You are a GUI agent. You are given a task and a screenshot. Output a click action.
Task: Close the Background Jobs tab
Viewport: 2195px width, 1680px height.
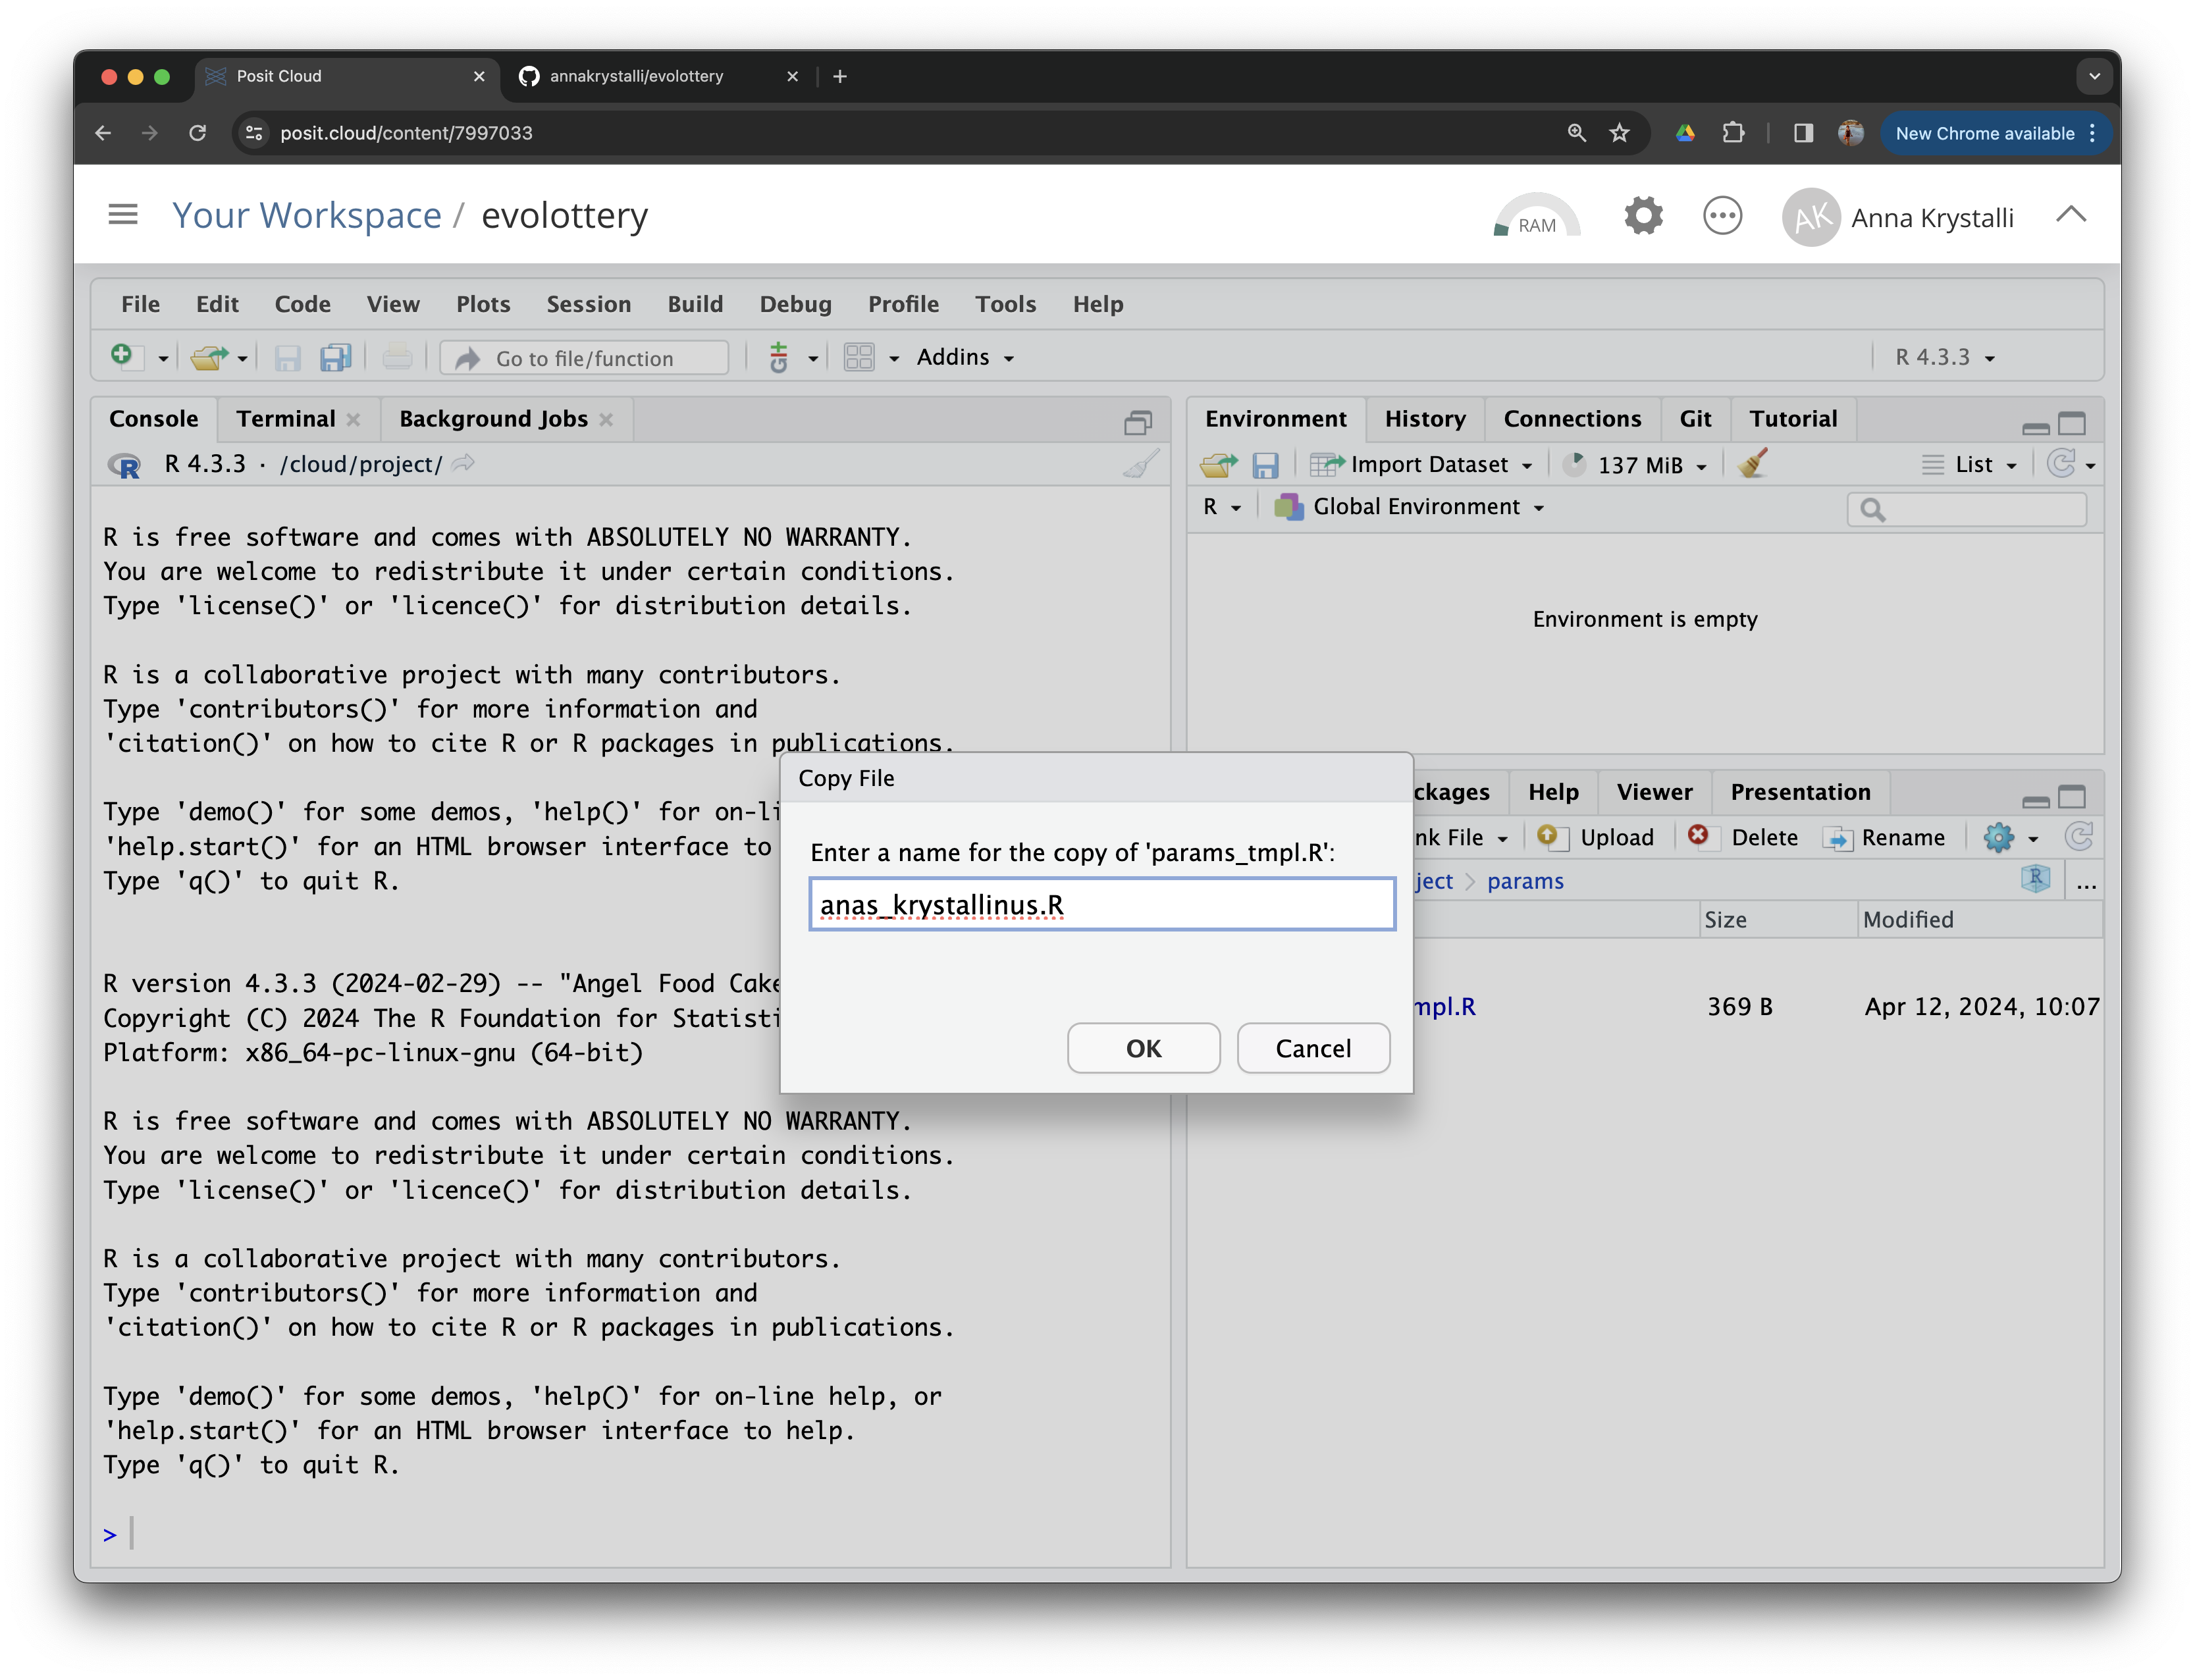606,420
